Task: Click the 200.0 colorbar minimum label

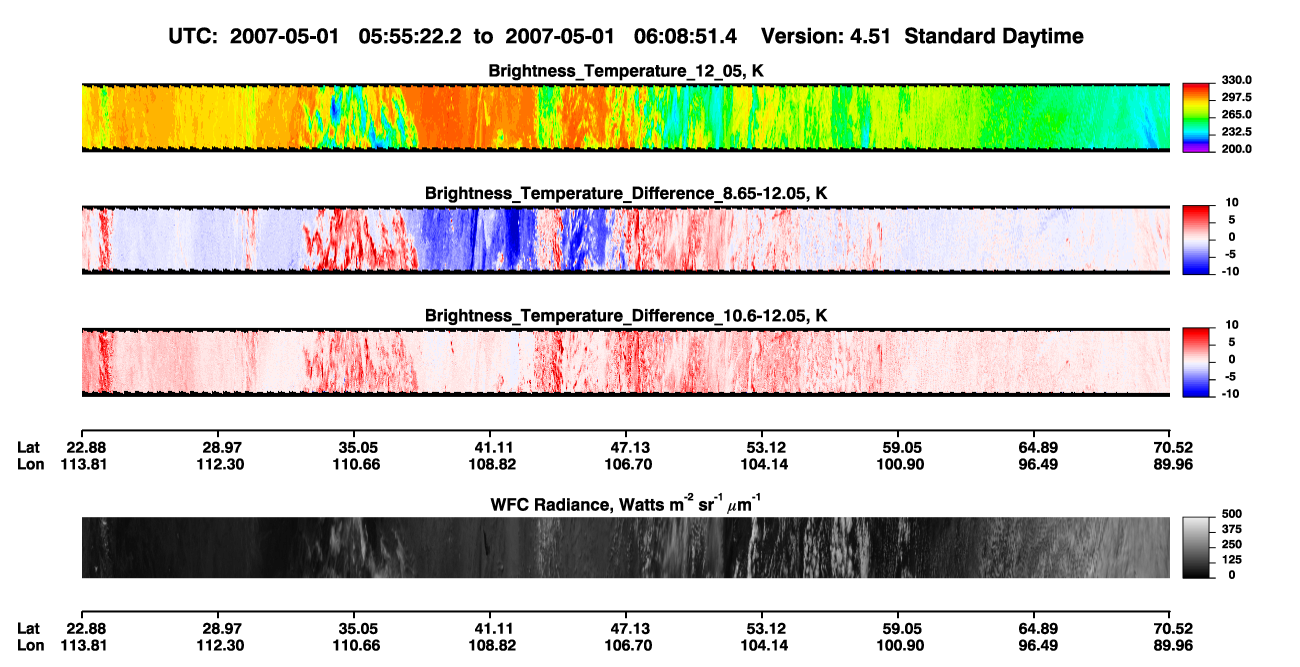Action: tap(1236, 148)
